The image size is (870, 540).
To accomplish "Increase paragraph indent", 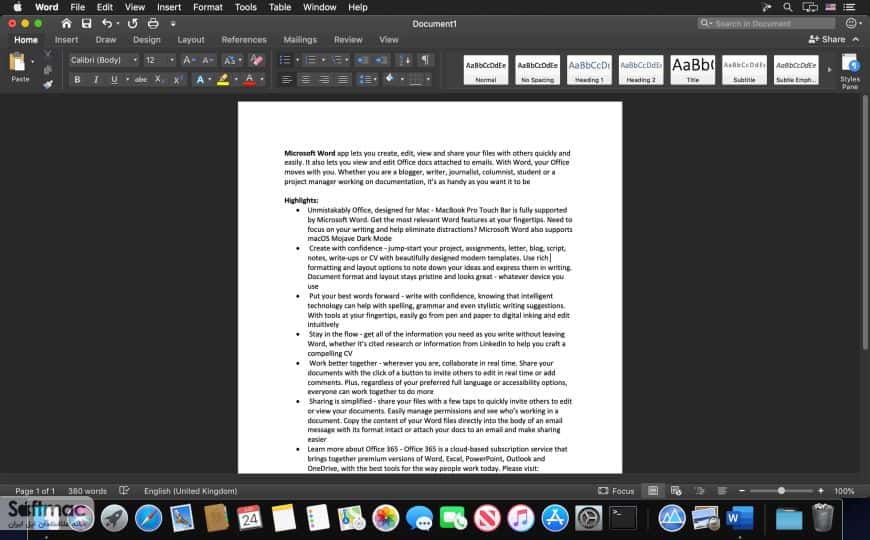I will point(382,60).
